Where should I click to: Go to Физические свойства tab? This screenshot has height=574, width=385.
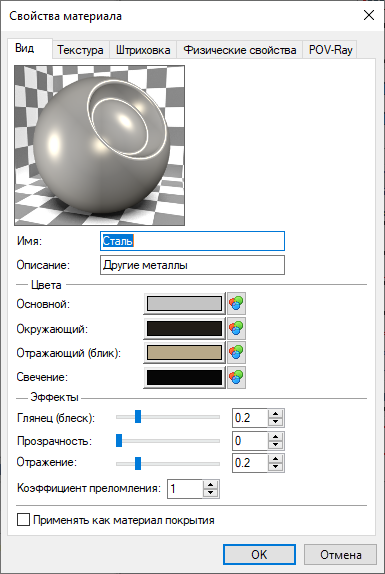point(240,50)
